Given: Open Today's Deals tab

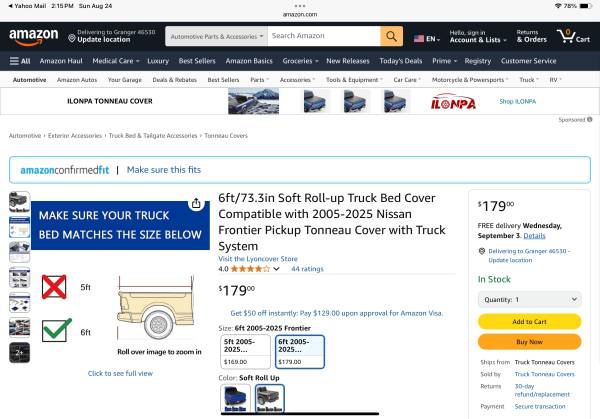Looking at the screenshot, I should point(400,61).
